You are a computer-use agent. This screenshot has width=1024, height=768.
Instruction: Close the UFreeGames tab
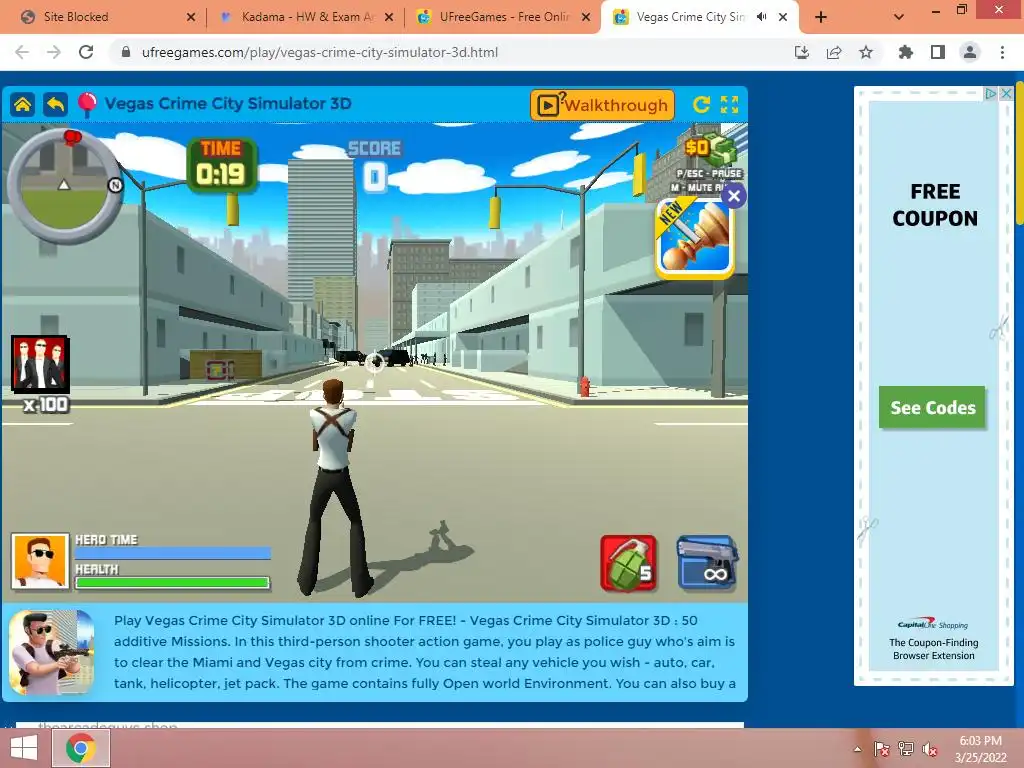pos(586,17)
